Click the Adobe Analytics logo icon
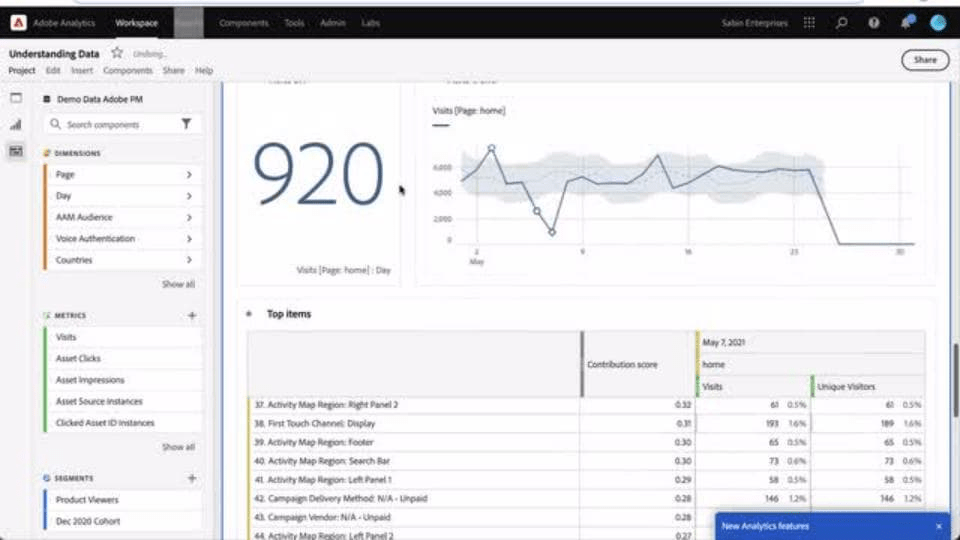The width and height of the screenshot is (960, 540). click(x=18, y=22)
